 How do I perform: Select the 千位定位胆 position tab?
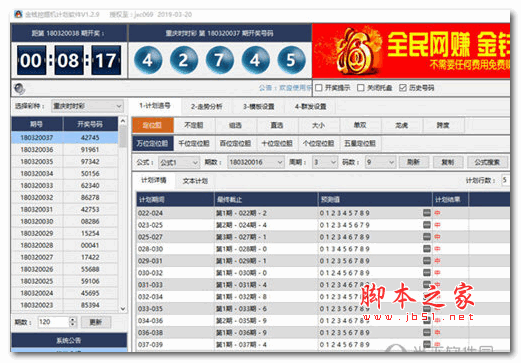click(194, 144)
